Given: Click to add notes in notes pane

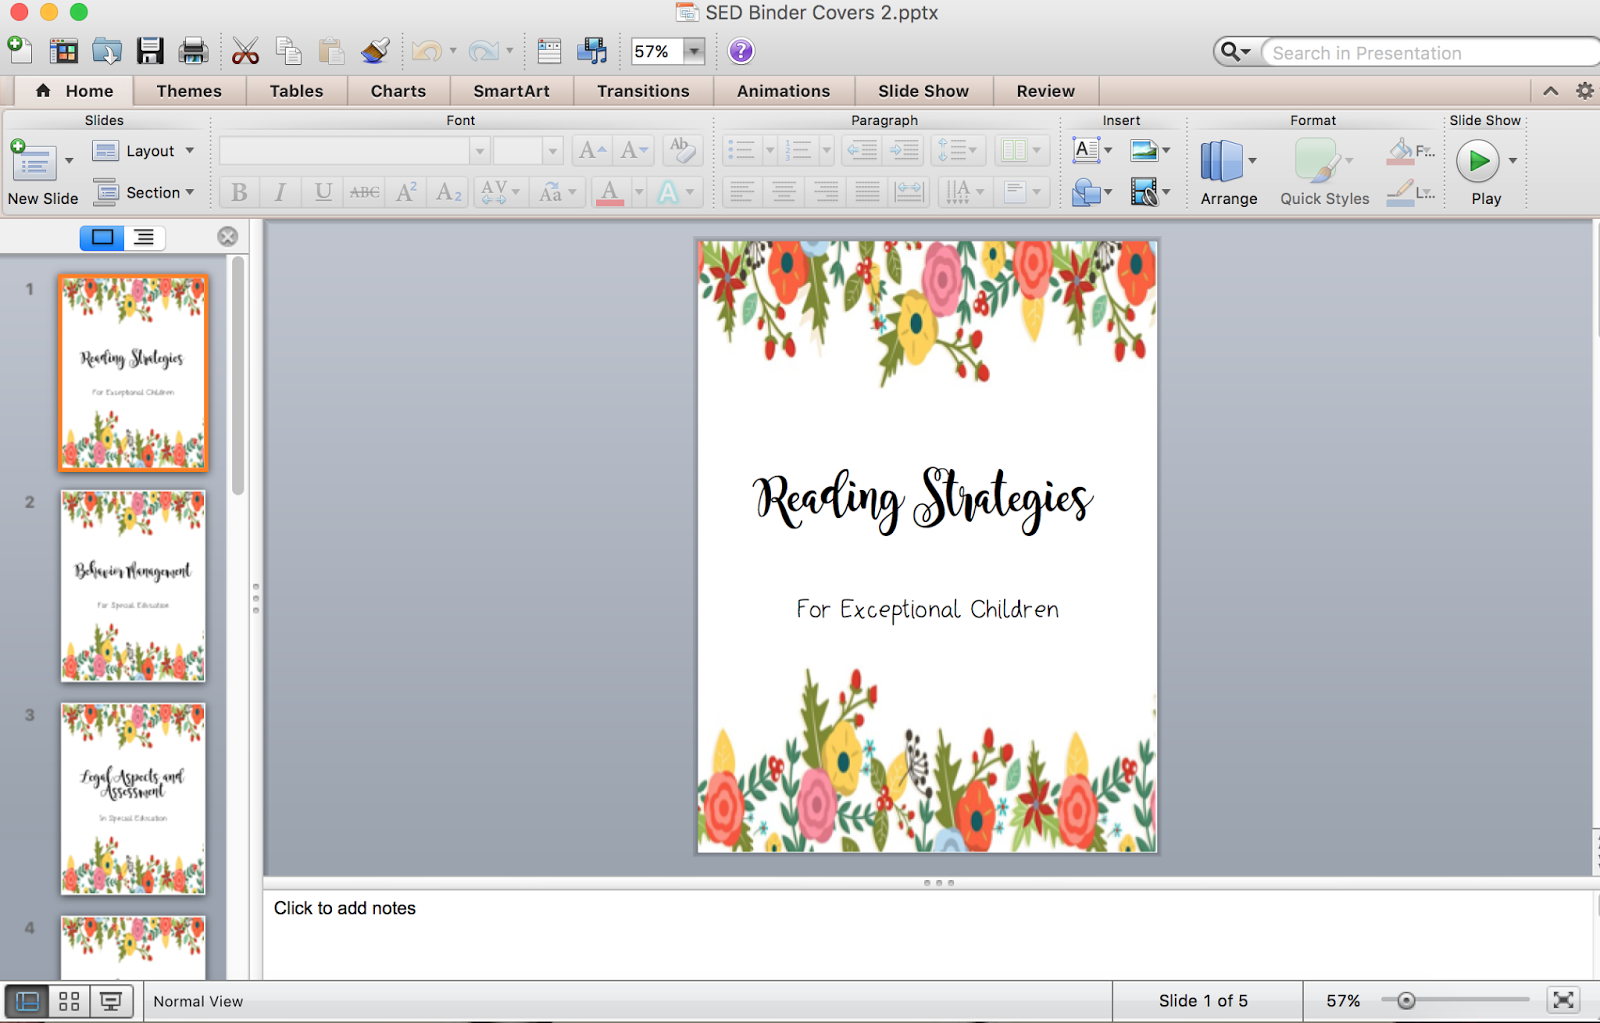Looking at the screenshot, I should coord(345,908).
